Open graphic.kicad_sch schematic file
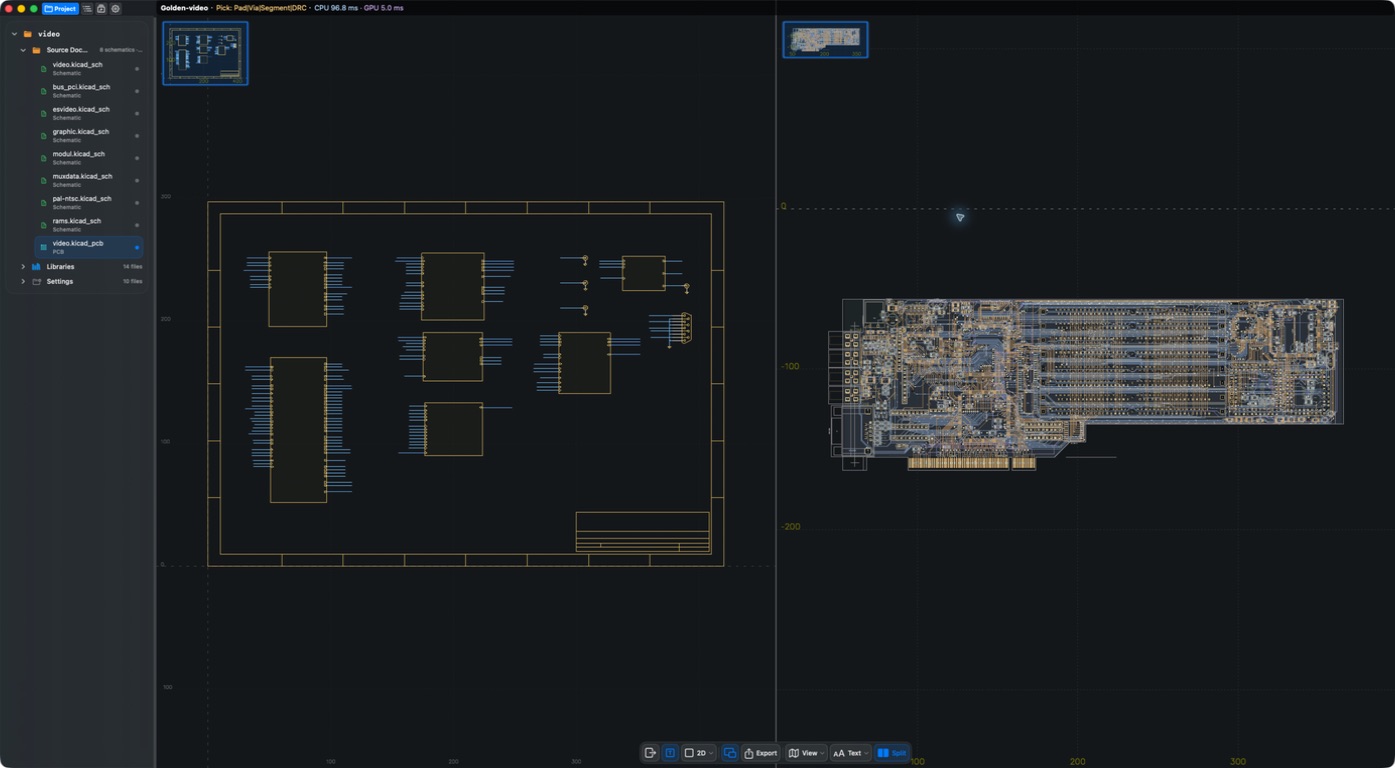The width and height of the screenshot is (1395, 768). (x=88, y=135)
